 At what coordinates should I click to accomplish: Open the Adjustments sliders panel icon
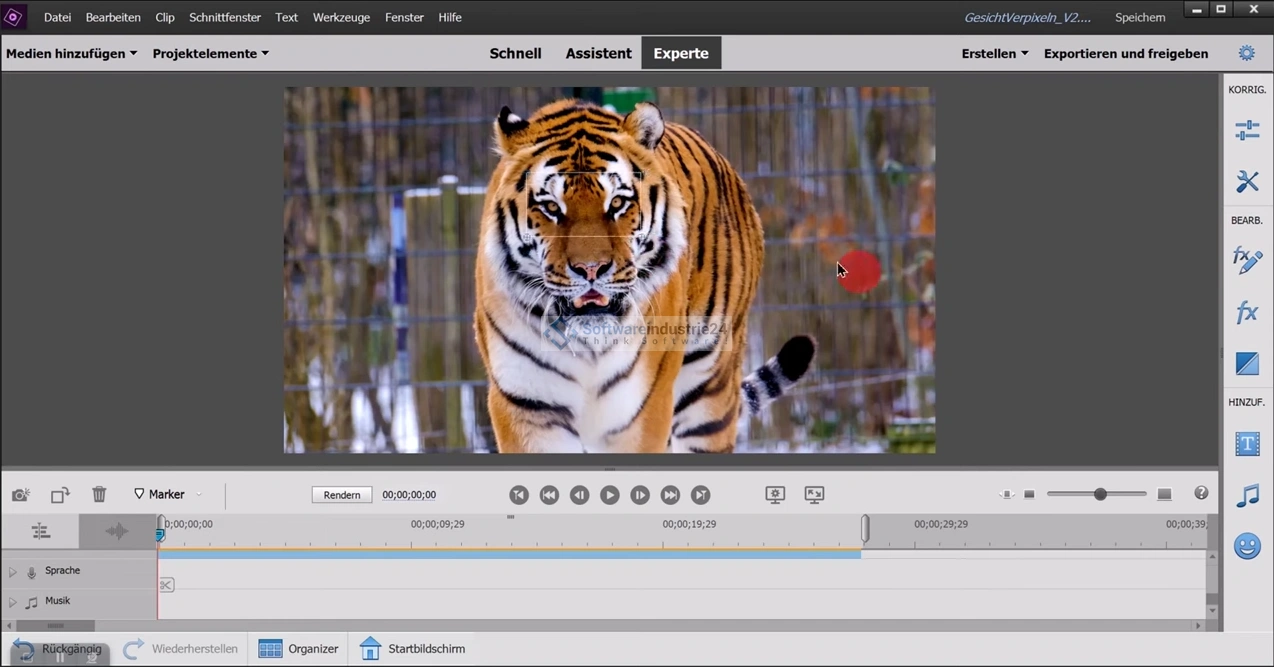1247,130
